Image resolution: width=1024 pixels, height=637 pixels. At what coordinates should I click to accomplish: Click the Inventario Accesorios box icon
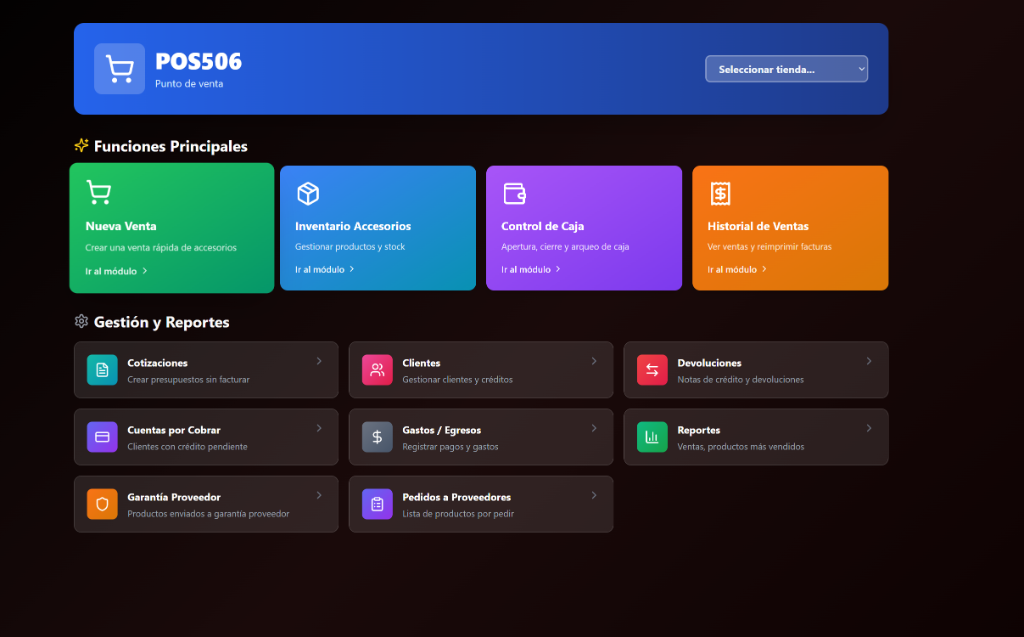click(308, 193)
